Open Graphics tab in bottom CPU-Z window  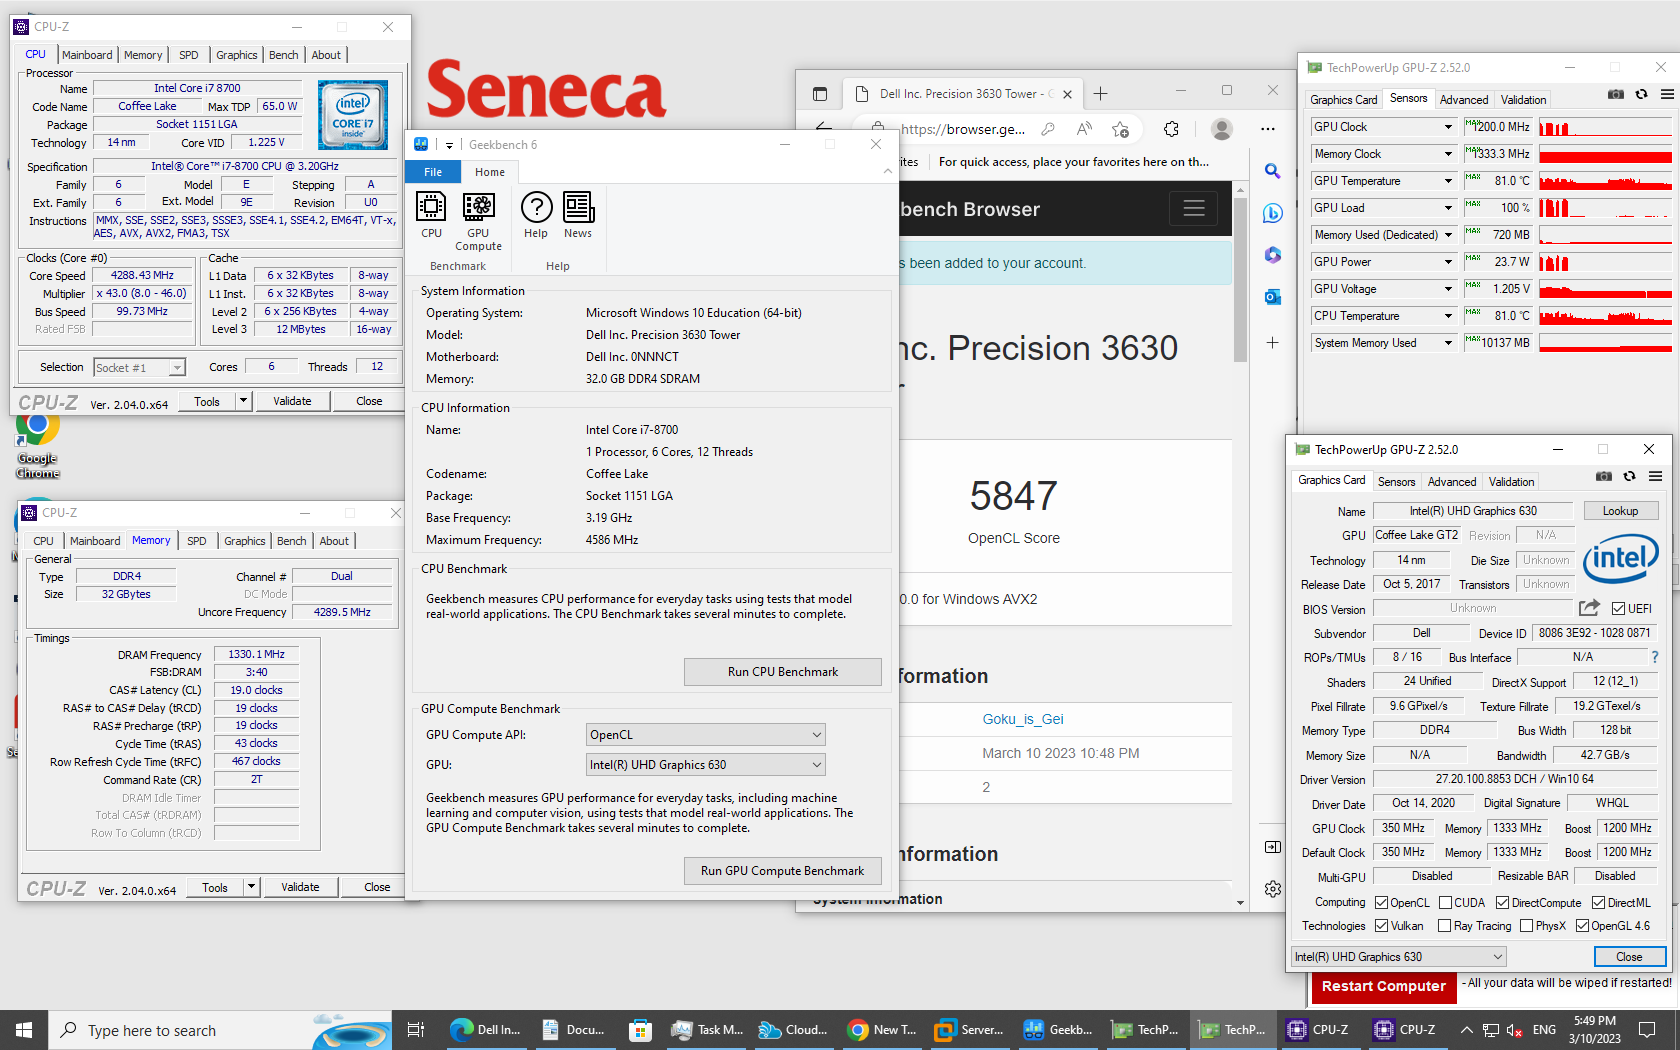point(245,541)
